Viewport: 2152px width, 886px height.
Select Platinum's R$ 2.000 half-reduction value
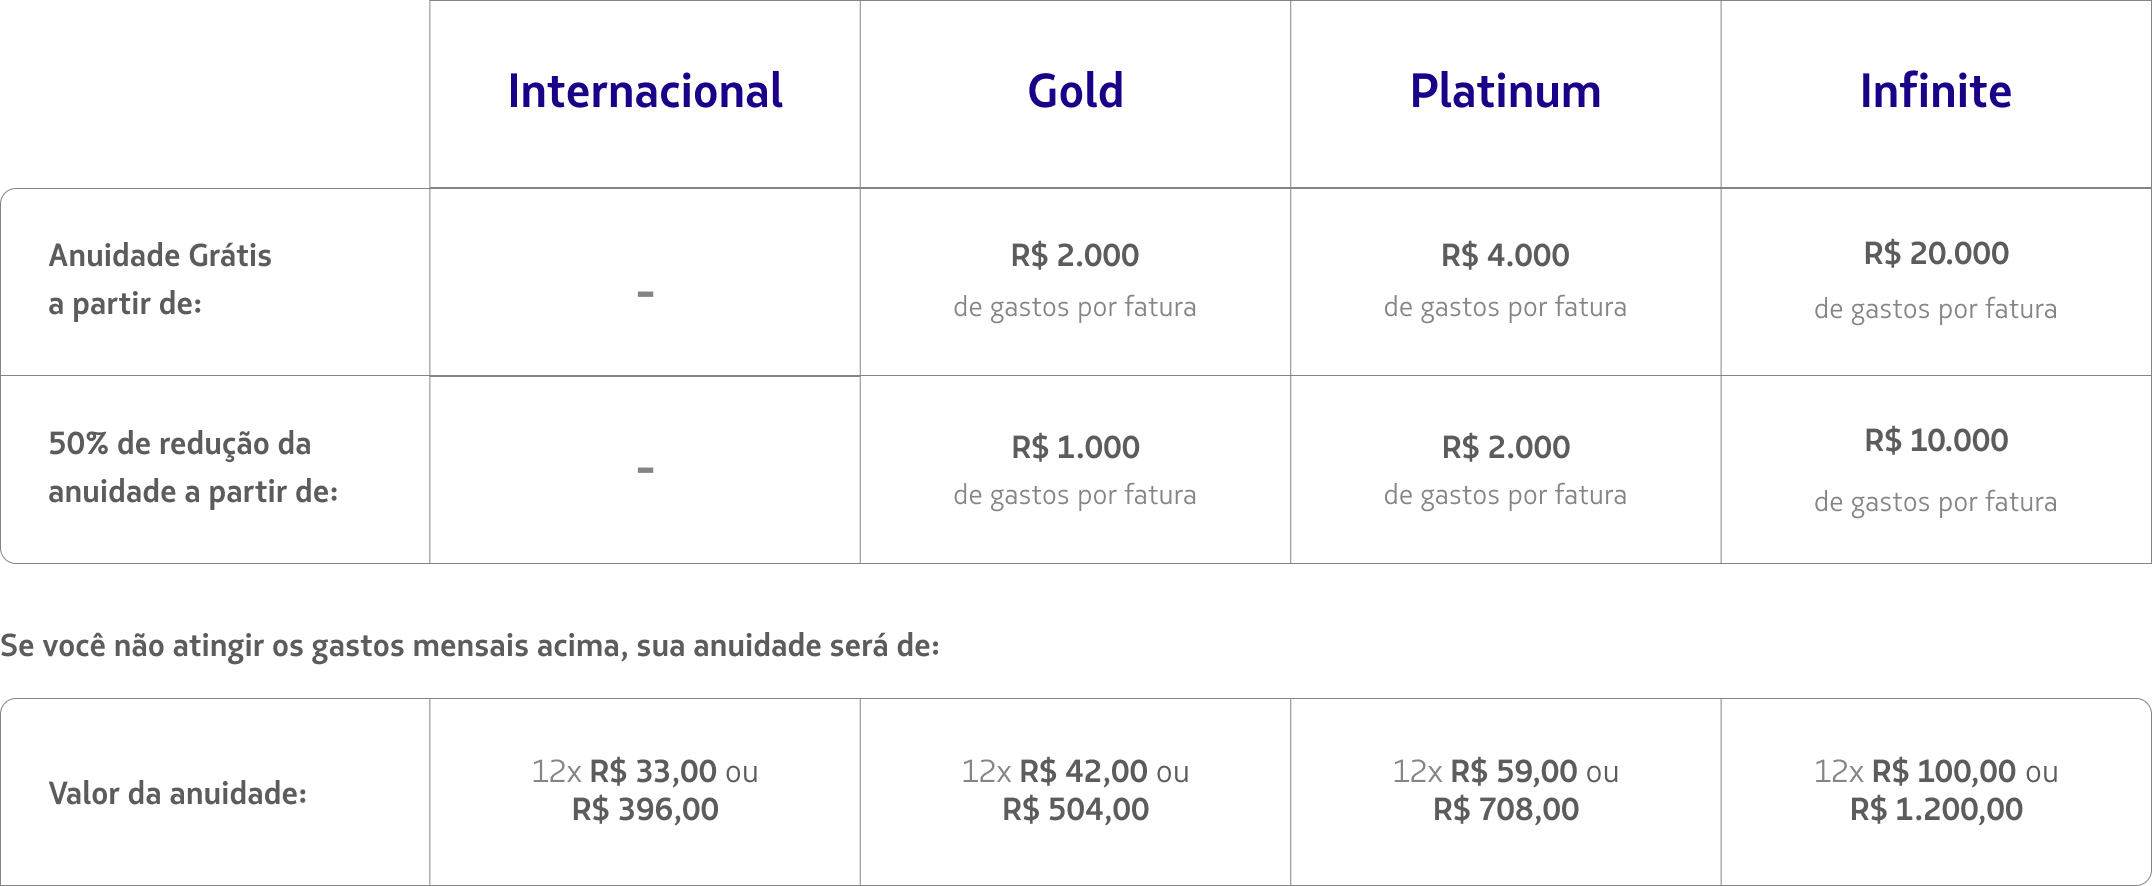pos(1505,447)
